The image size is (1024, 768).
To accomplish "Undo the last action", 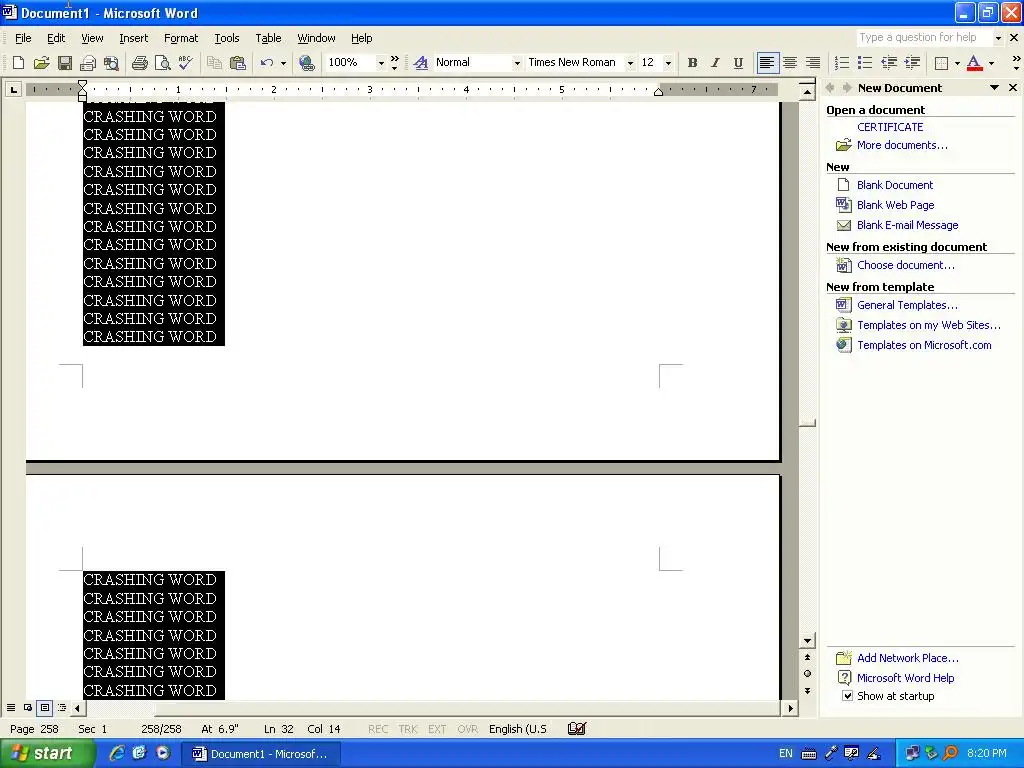I will coord(266,63).
